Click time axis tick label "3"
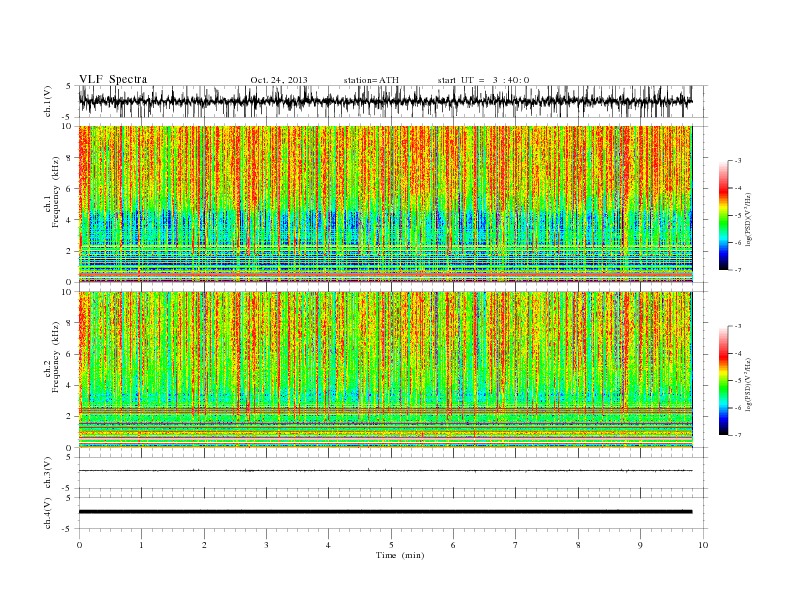The height and width of the screenshot is (612, 792). pyautogui.click(x=266, y=545)
